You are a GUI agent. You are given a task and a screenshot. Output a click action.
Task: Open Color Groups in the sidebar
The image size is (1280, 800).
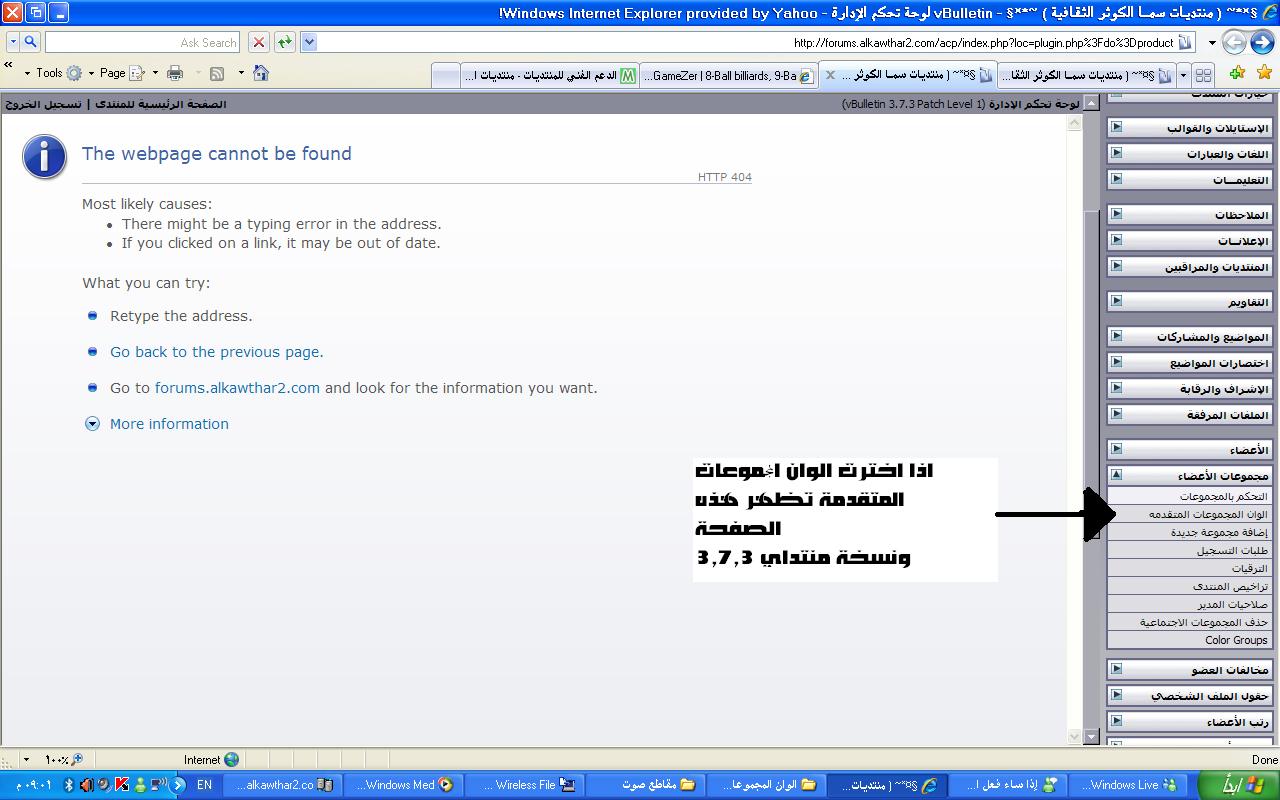point(1236,640)
